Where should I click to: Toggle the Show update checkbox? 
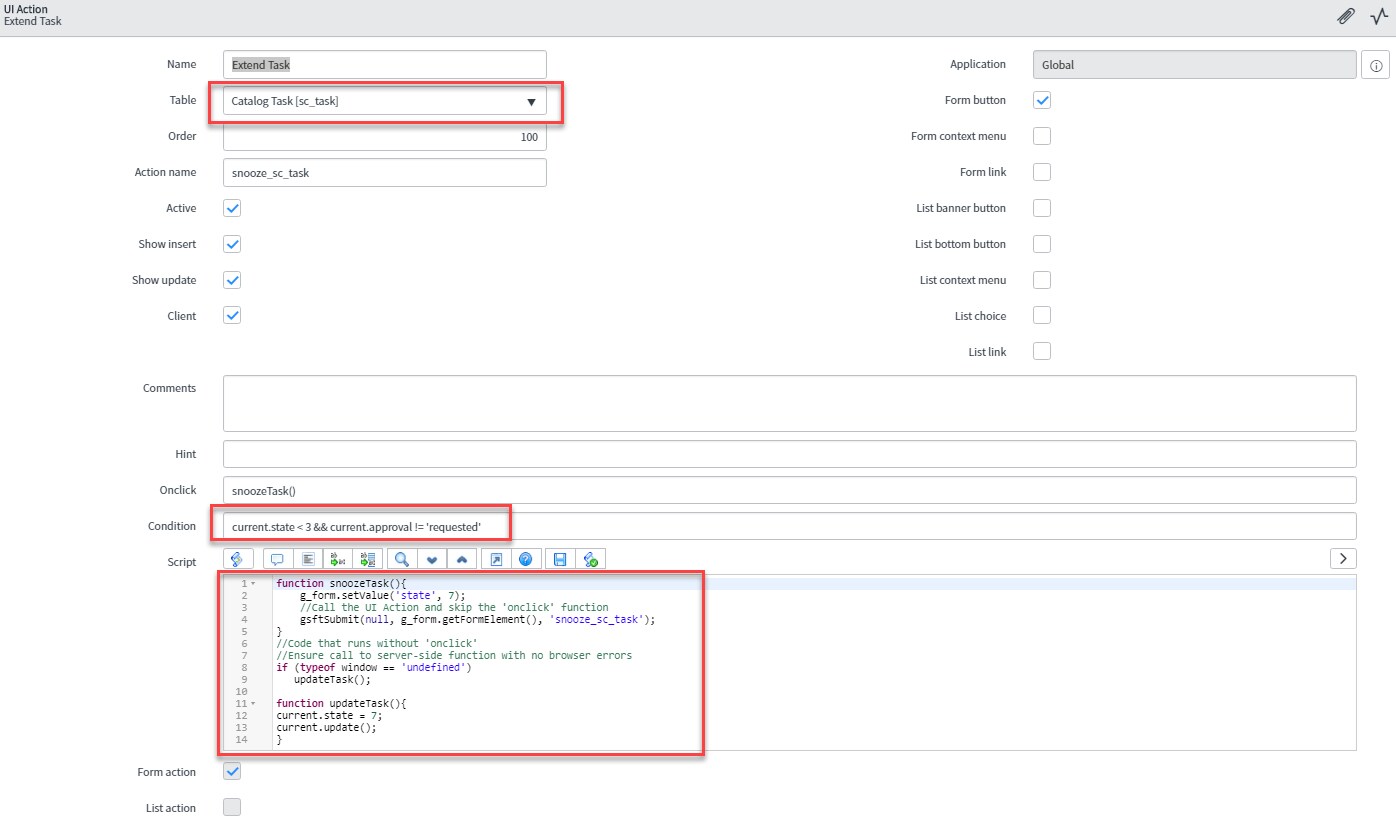tap(232, 280)
